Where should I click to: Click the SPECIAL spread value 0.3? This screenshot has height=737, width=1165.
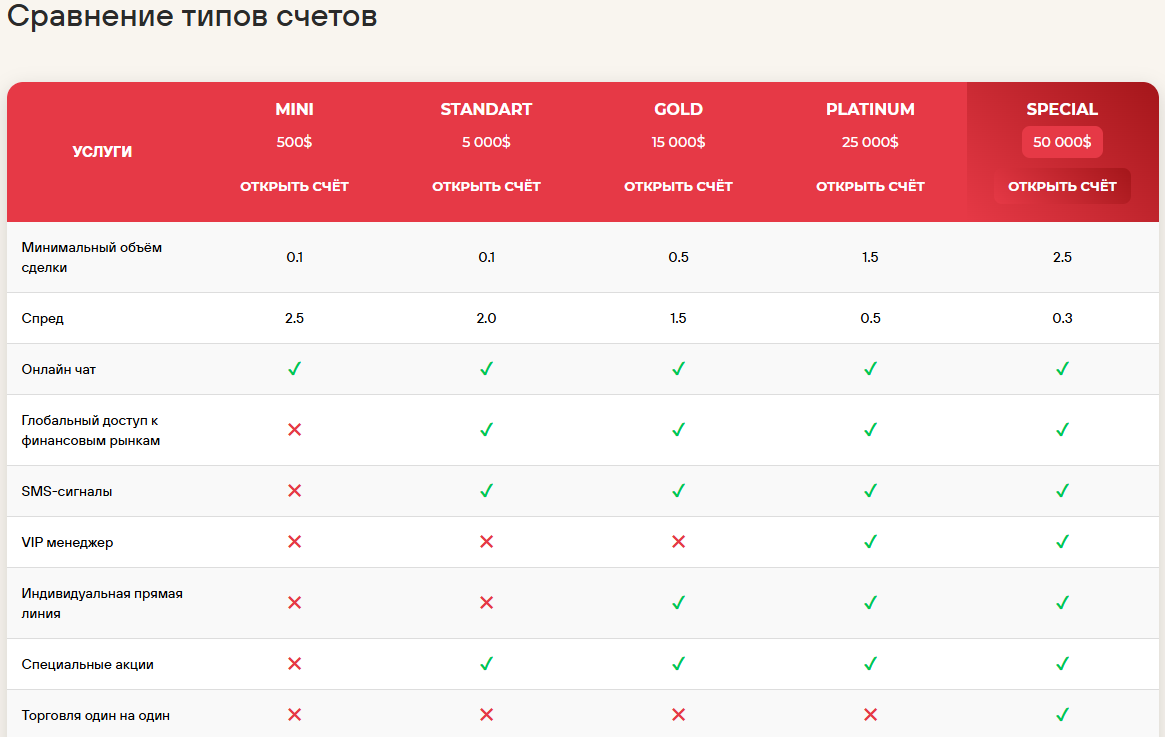coord(1062,318)
